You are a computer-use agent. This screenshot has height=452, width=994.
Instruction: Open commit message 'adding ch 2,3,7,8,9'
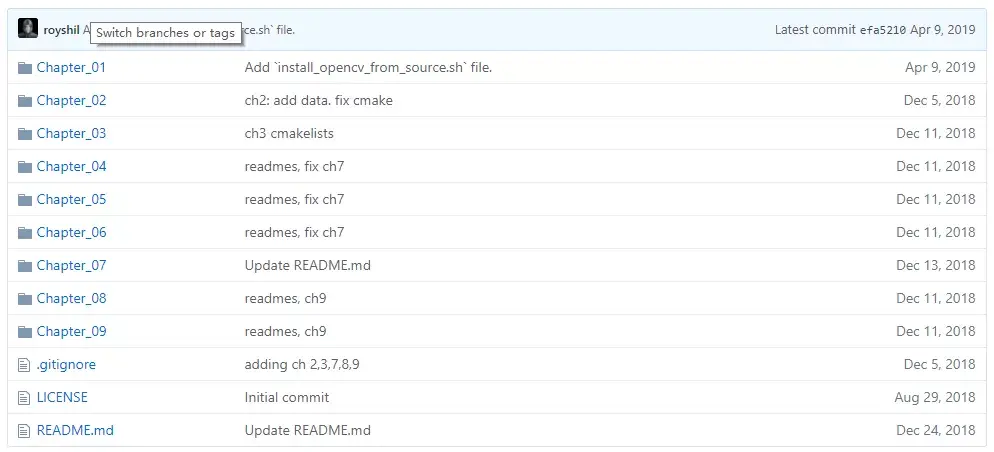pos(302,365)
